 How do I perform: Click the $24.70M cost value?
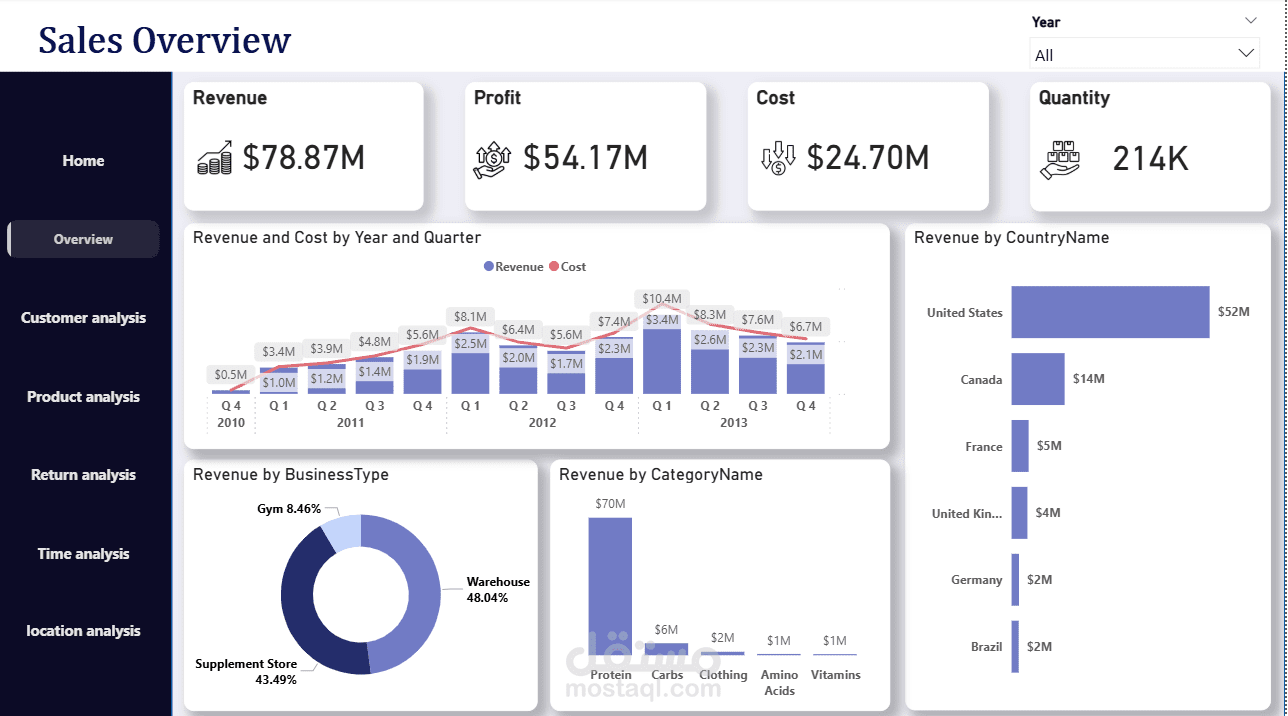[x=868, y=158]
